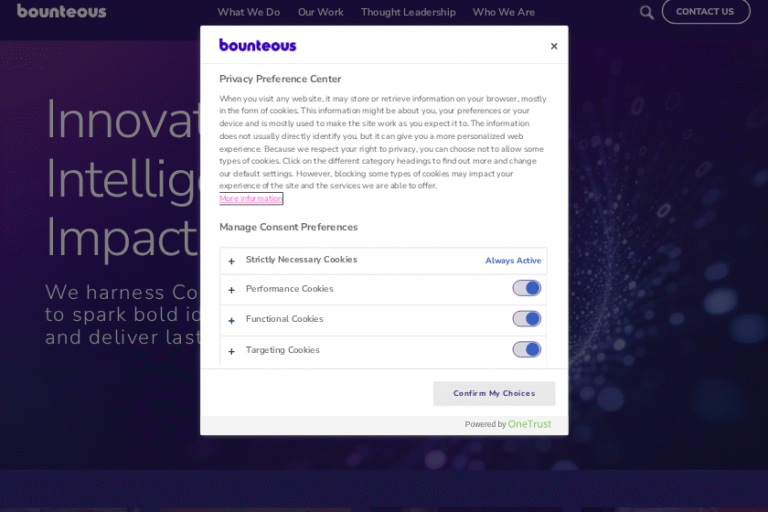
Task: Expand Strictly Necessary Cookies plus icon
Action: pyautogui.click(x=232, y=261)
